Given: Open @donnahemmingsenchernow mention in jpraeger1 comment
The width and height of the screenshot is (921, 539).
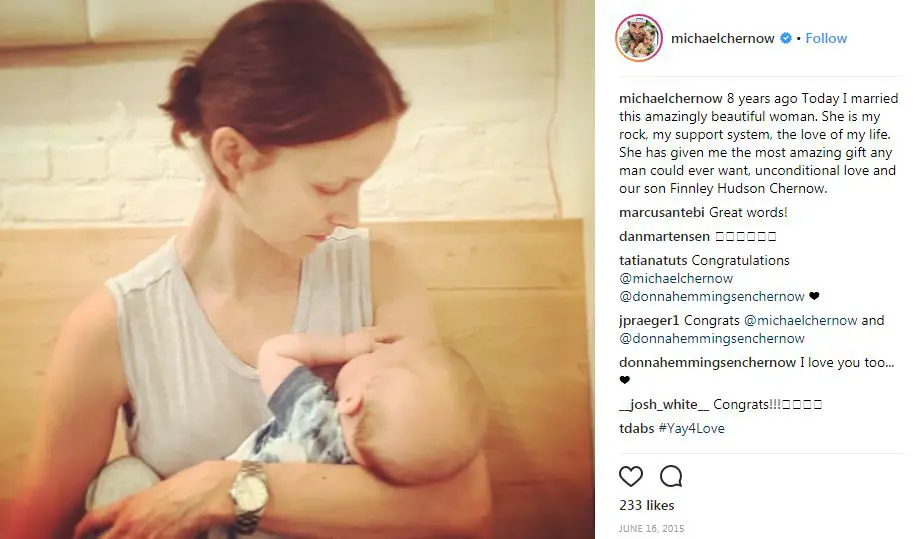Looking at the screenshot, I should tap(712, 339).
